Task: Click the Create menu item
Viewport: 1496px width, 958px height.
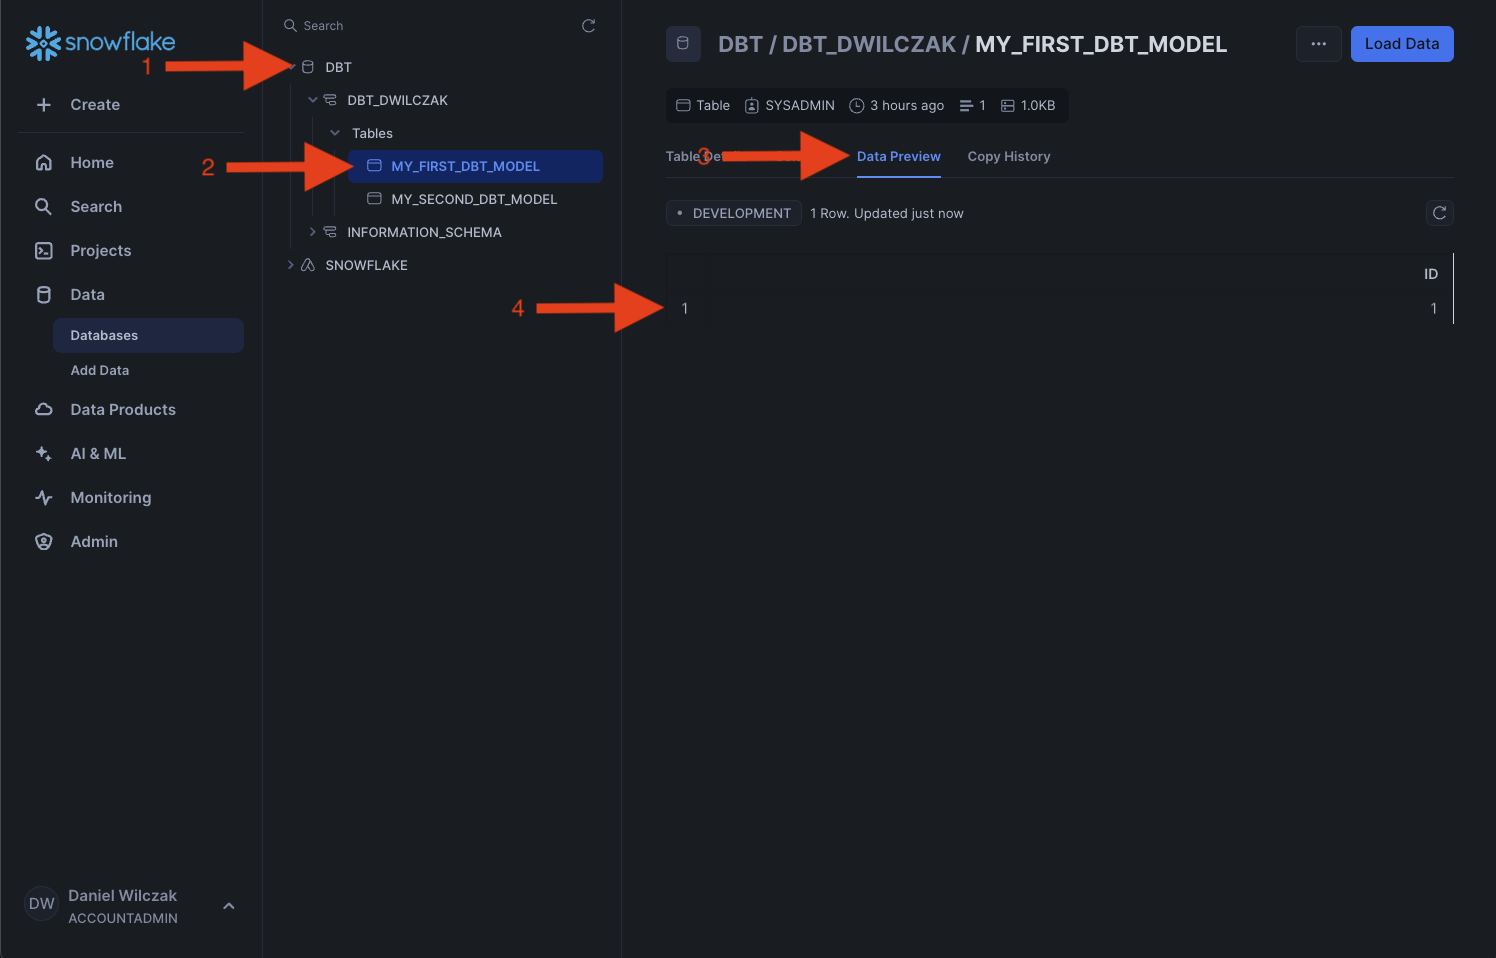Action: click(95, 105)
